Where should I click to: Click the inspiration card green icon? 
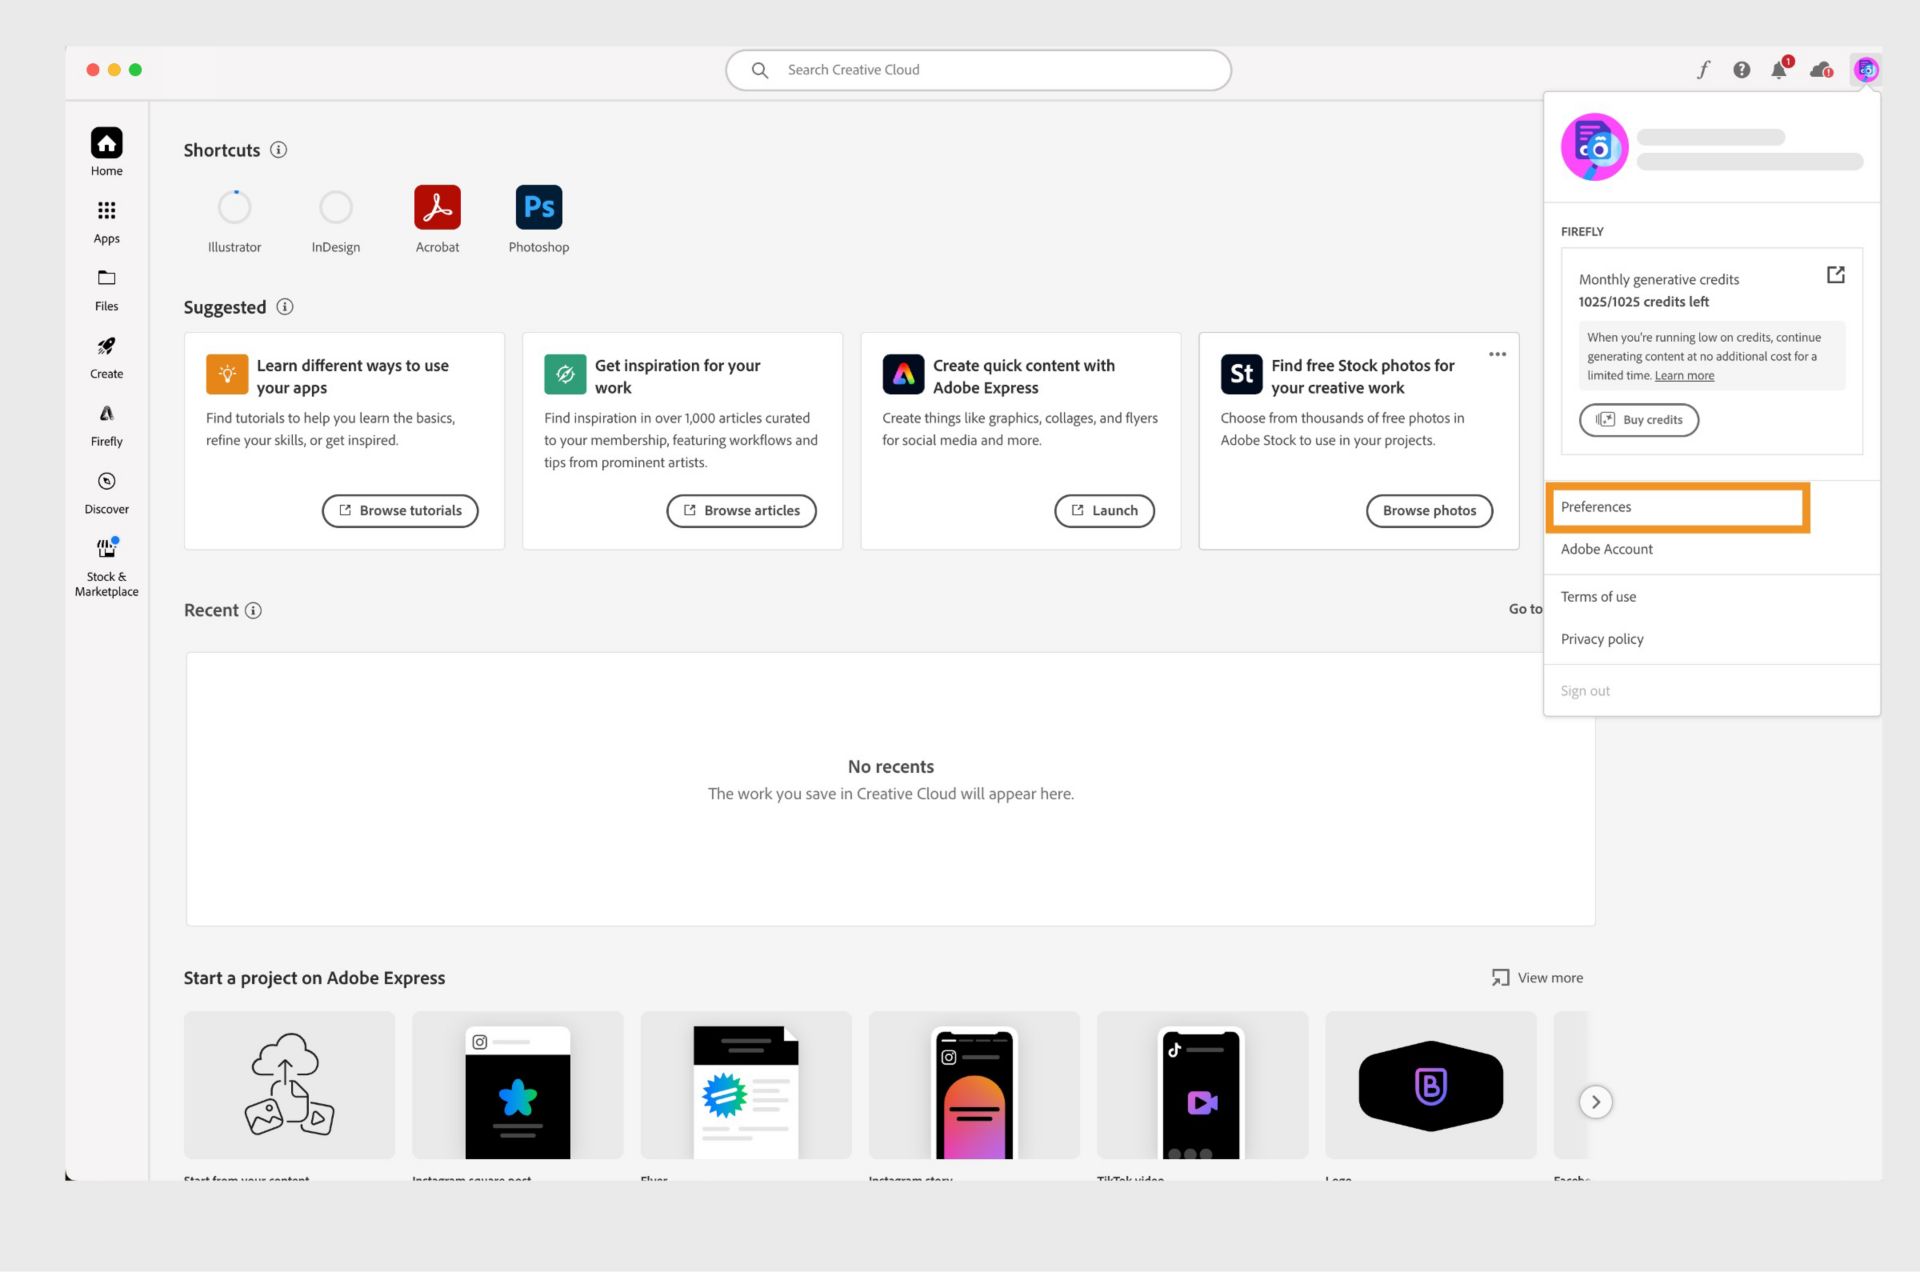pyautogui.click(x=565, y=374)
